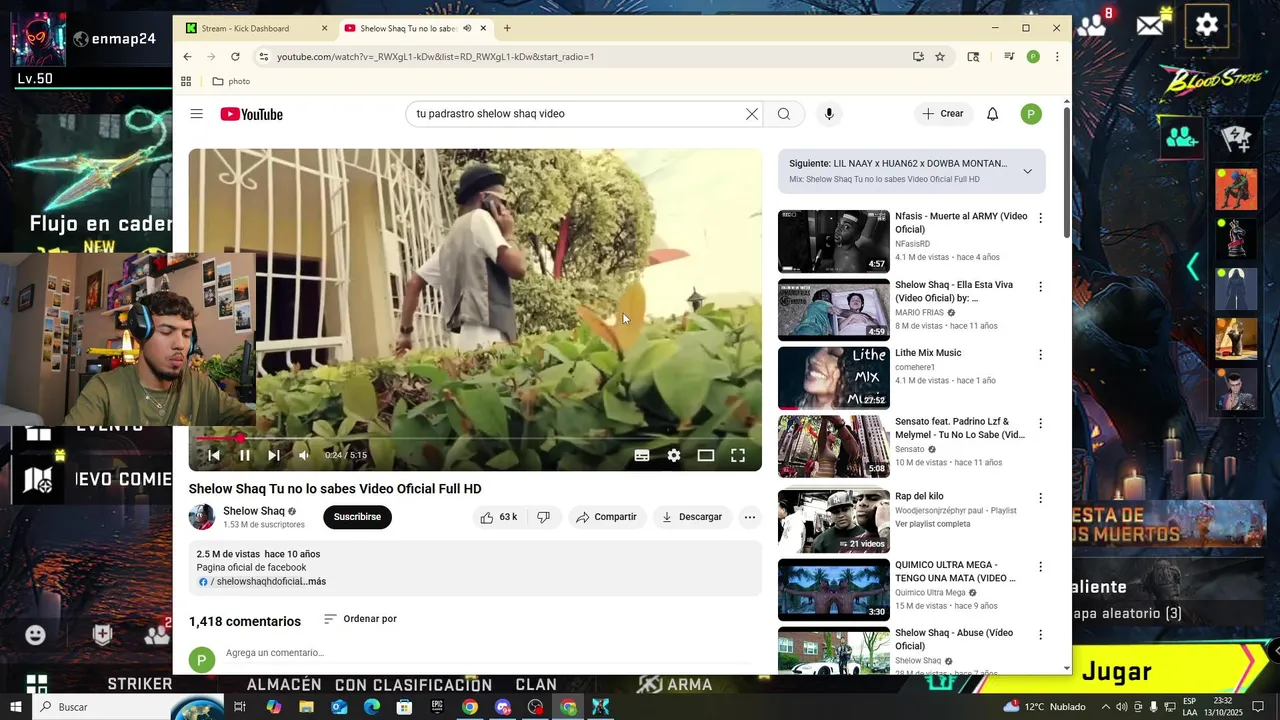Open options for Nfasis Muerte al ARMY video
The image size is (1280, 720).
pyautogui.click(x=1040, y=218)
